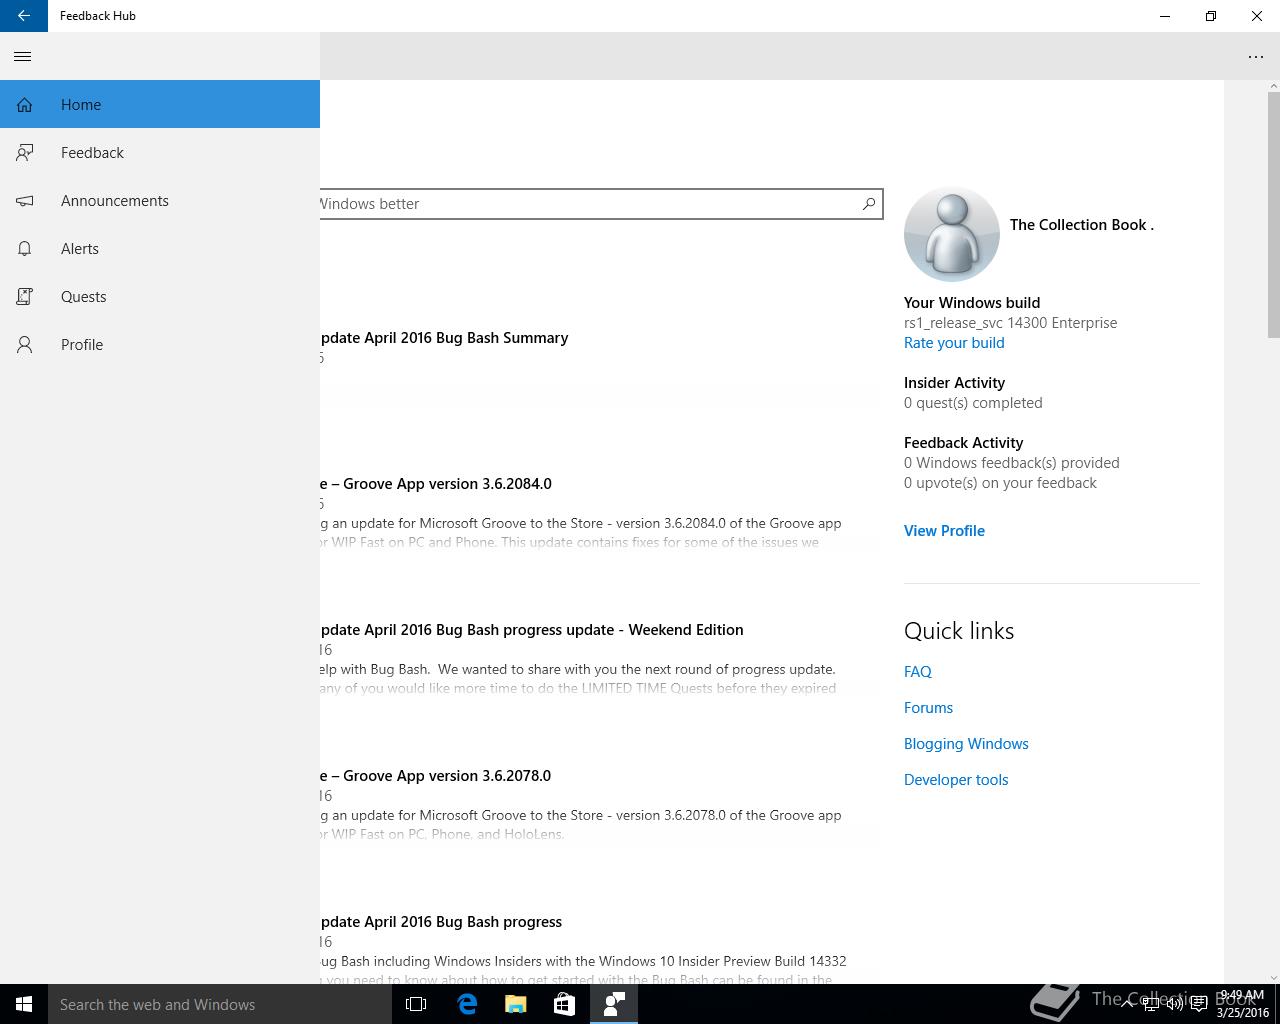1280x1024 pixels.
Task: Click the search magnifier icon
Action: 869,203
